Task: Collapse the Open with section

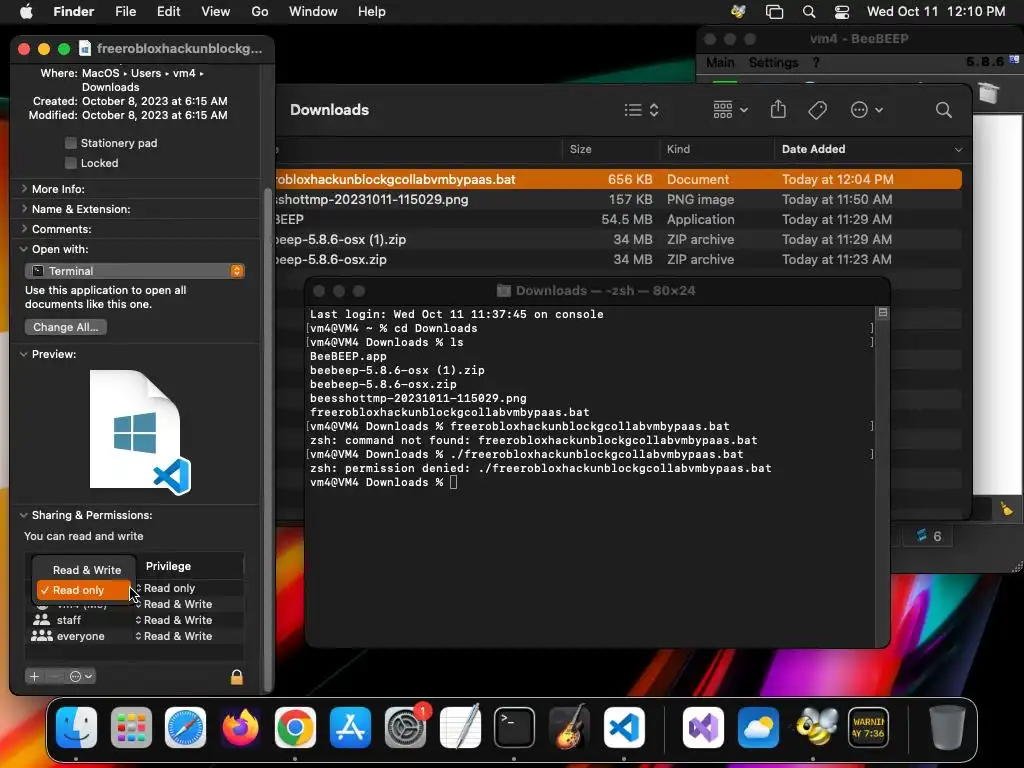Action: (x=24, y=249)
